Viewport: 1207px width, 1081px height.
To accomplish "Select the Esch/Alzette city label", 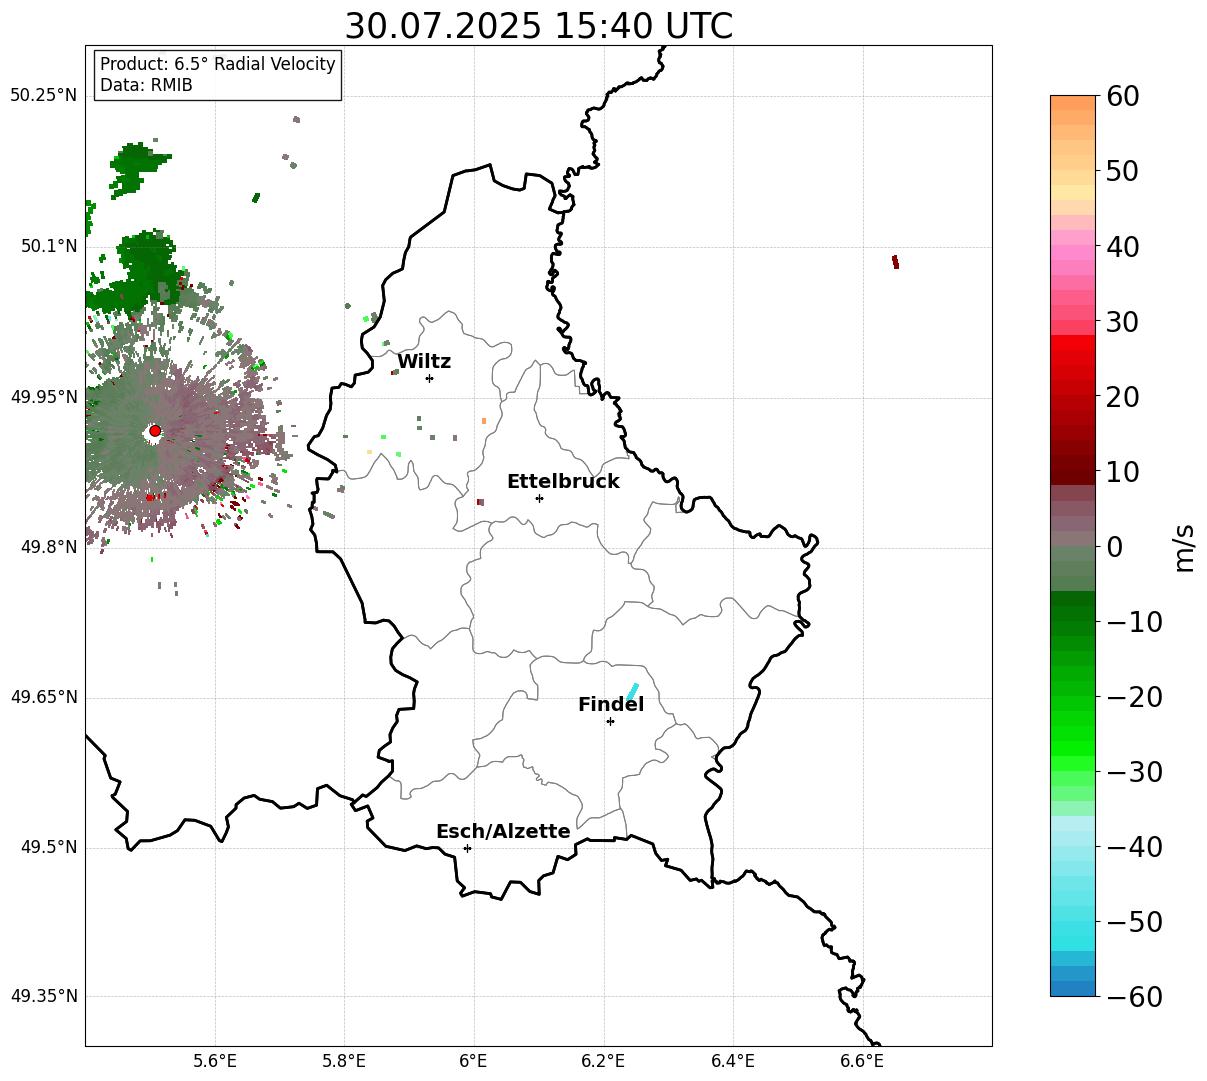I will click(x=503, y=831).
